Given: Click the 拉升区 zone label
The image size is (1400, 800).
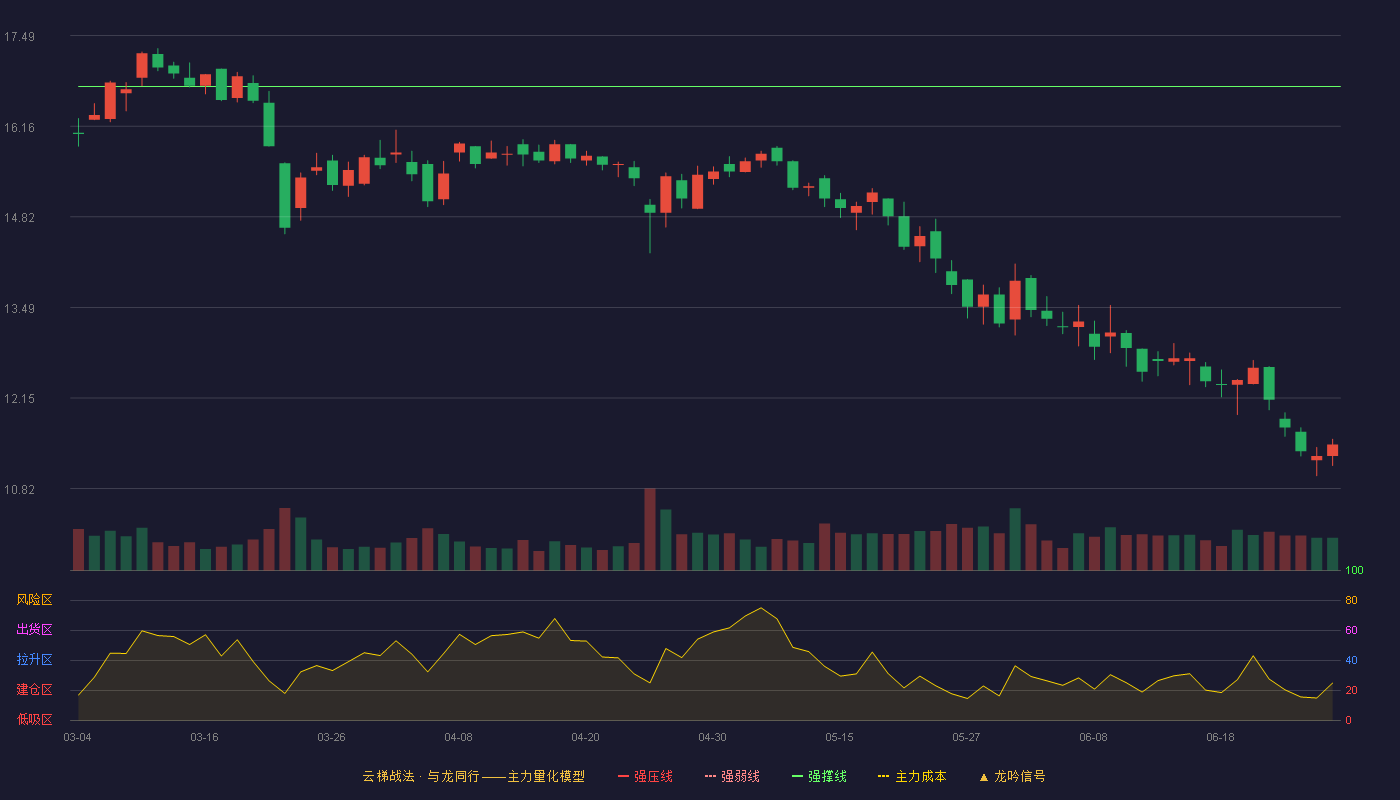Looking at the screenshot, I should tap(34, 660).
